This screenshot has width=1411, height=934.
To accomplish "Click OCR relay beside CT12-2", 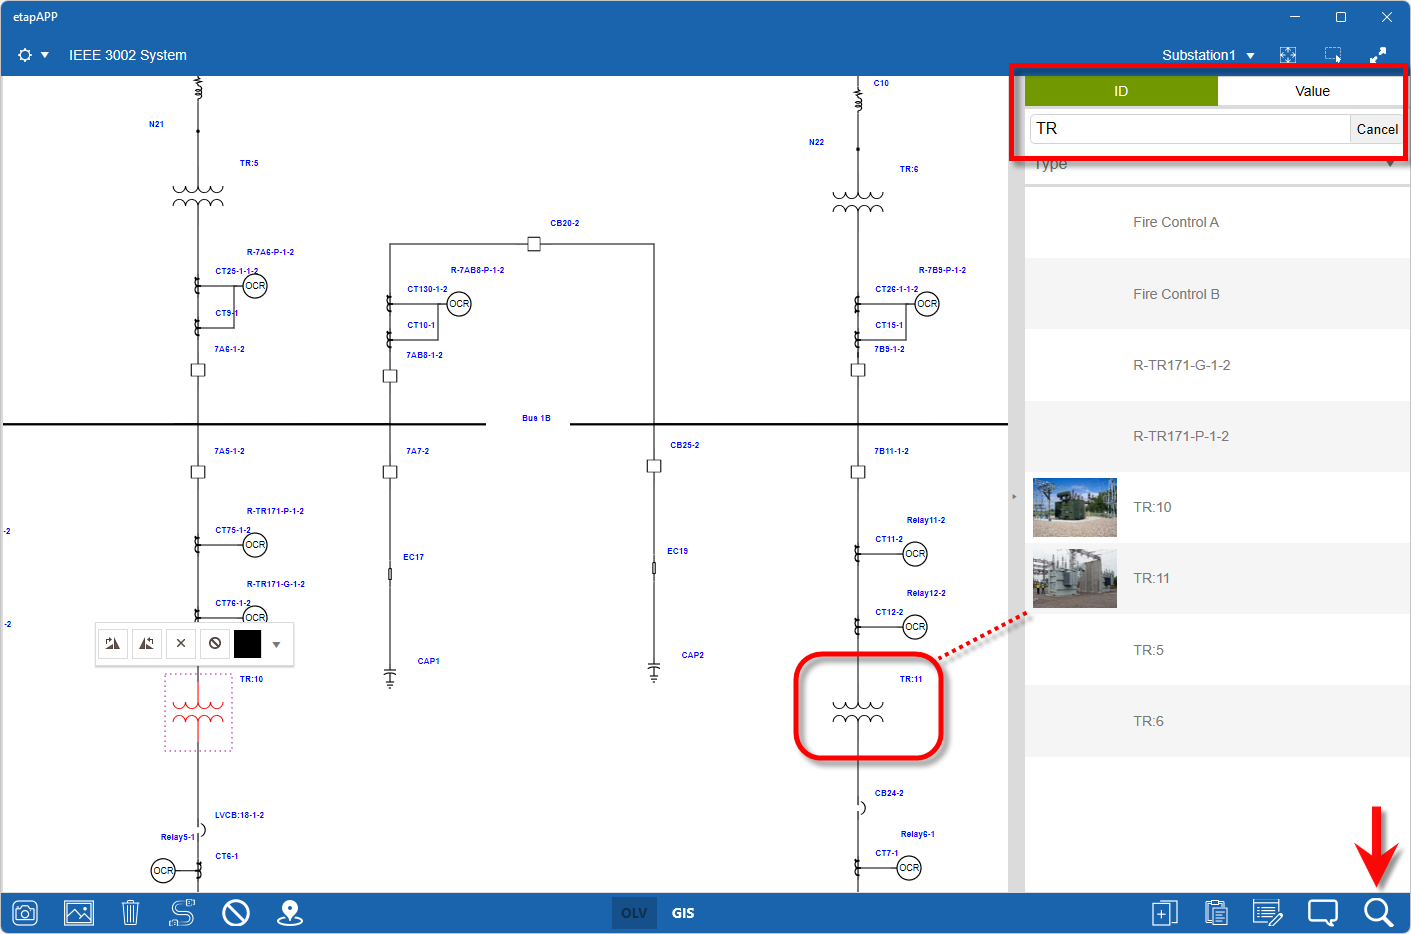I will (915, 627).
